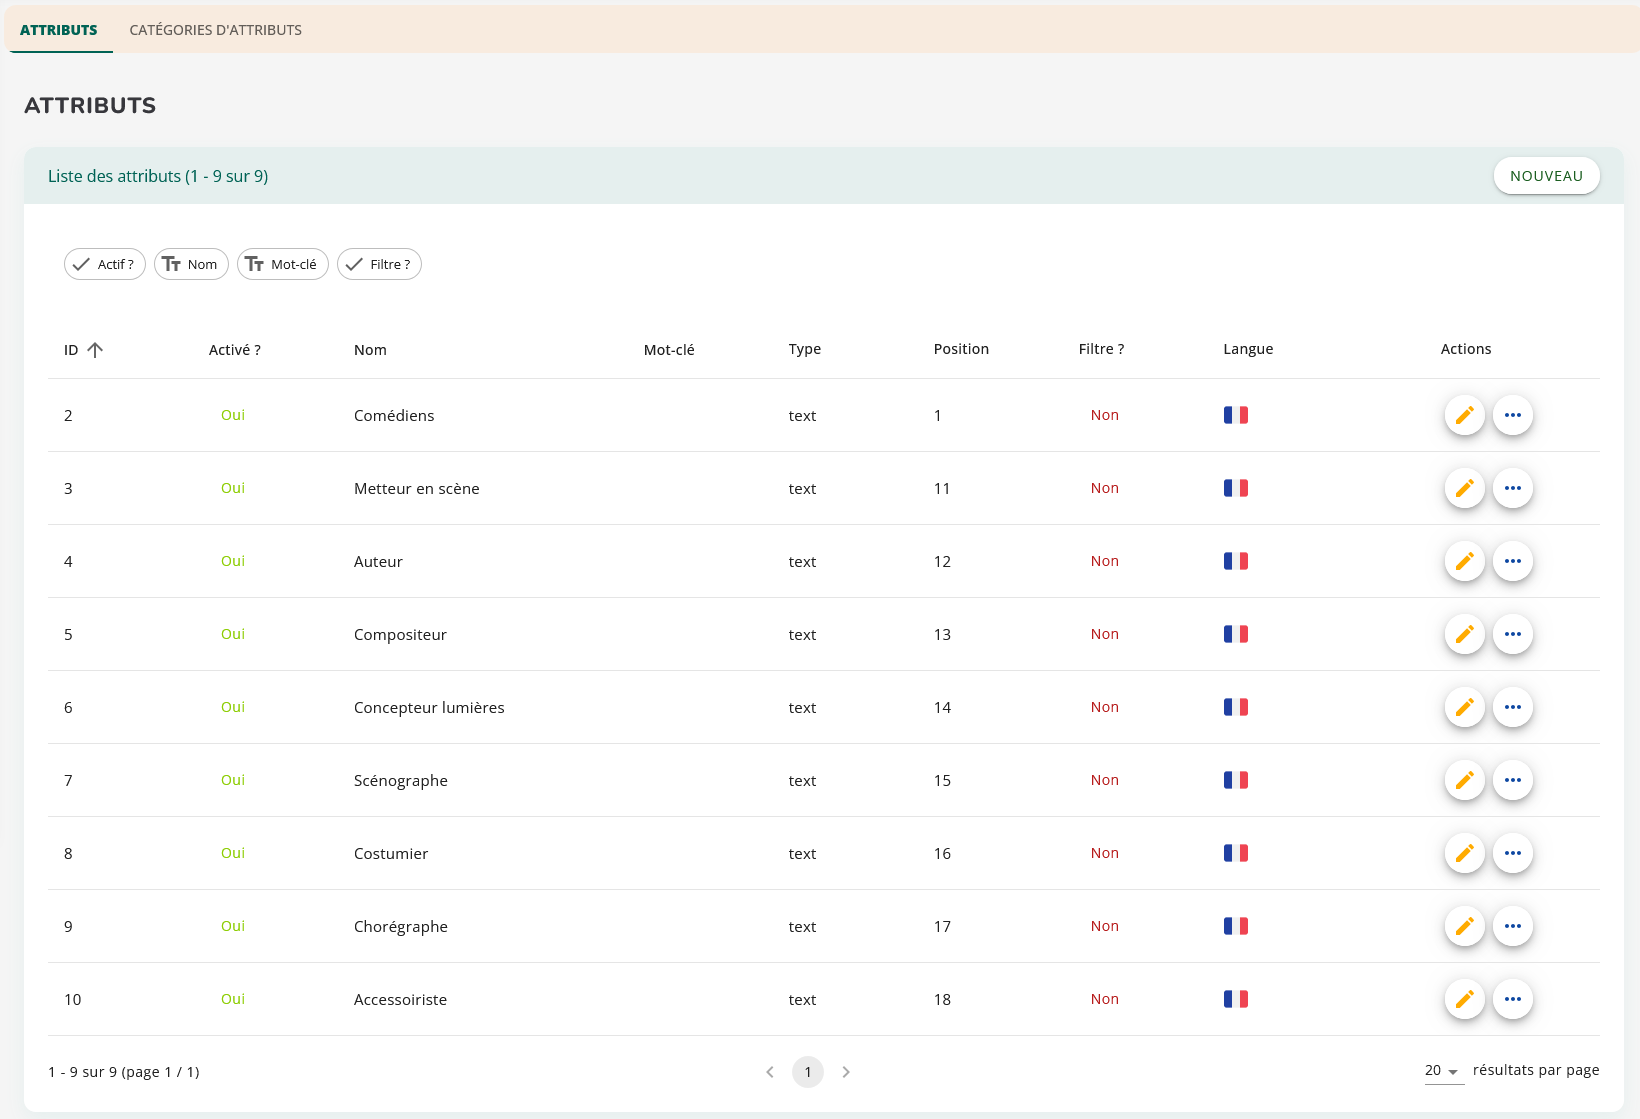Open more actions for Costumier row

[x=1512, y=853]
